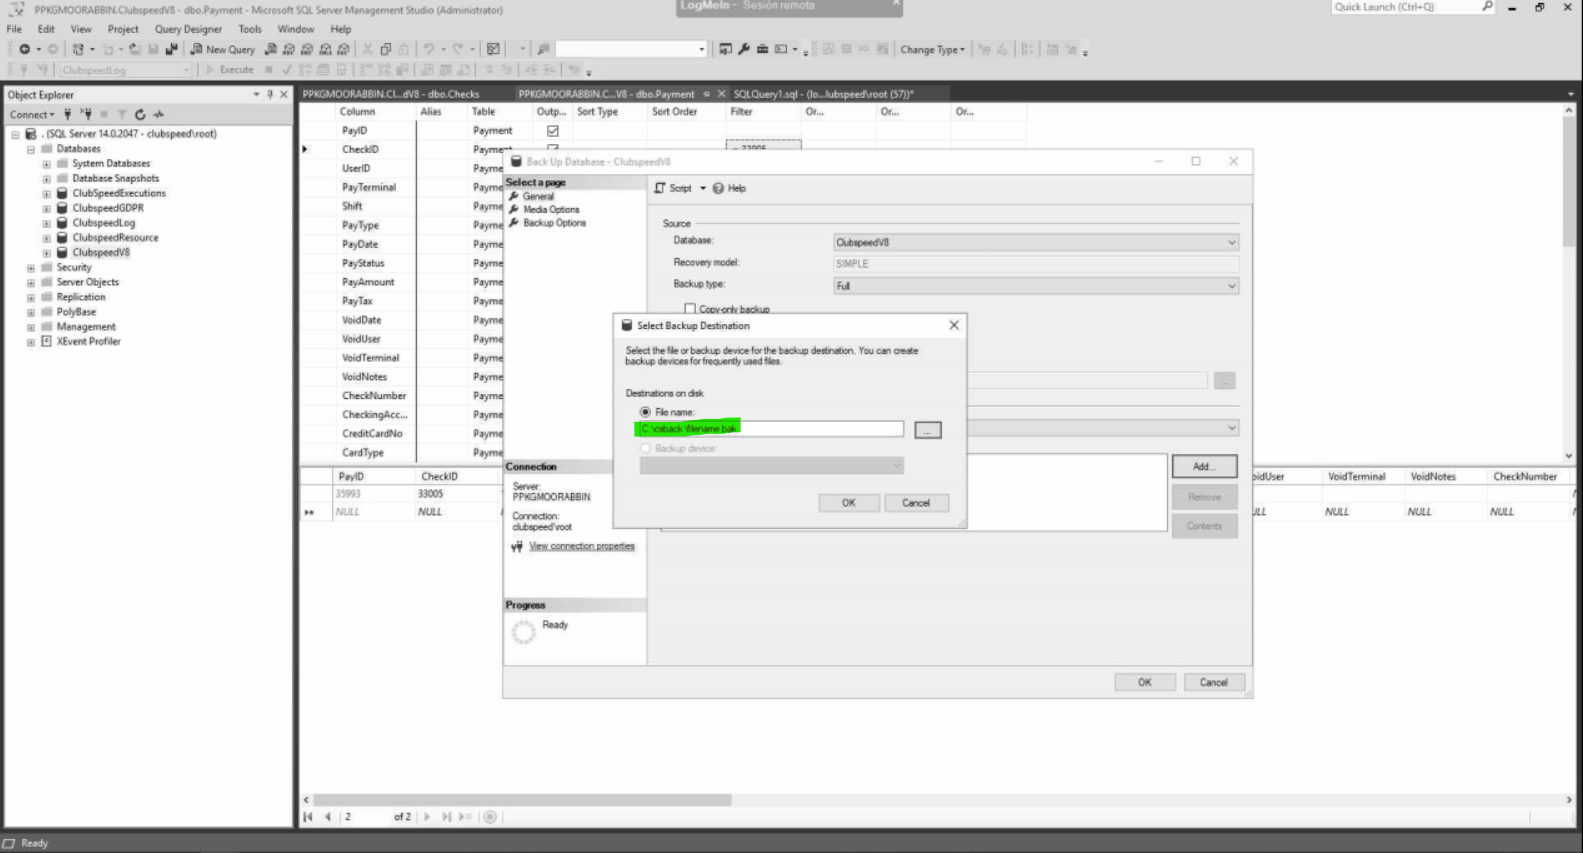Click the browse ellipsis button beside File name

[x=927, y=430]
